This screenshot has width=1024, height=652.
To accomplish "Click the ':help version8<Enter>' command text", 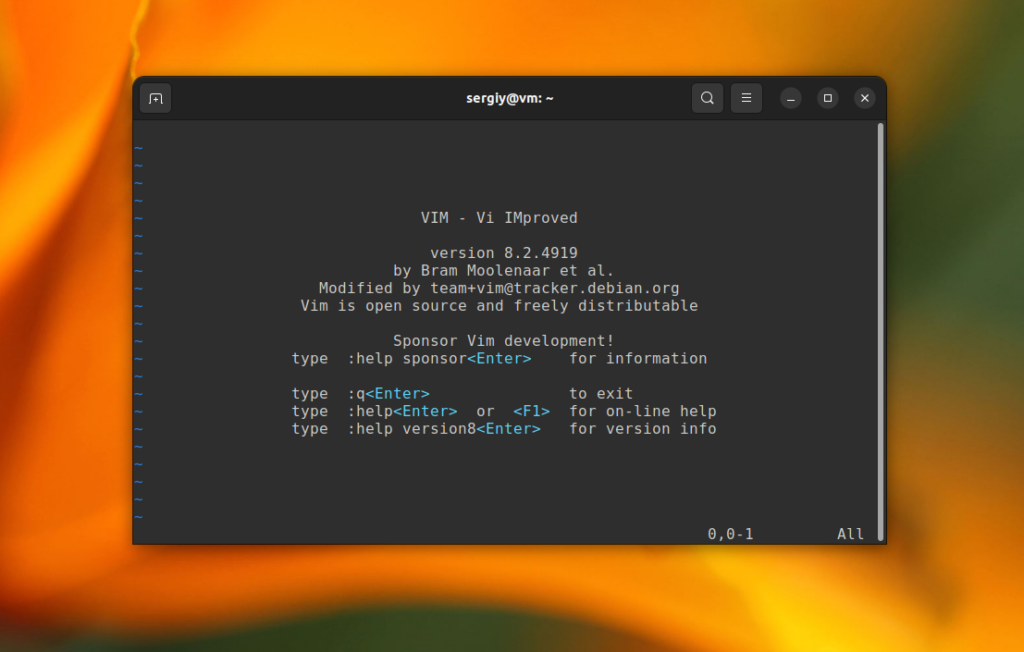I will coord(443,429).
